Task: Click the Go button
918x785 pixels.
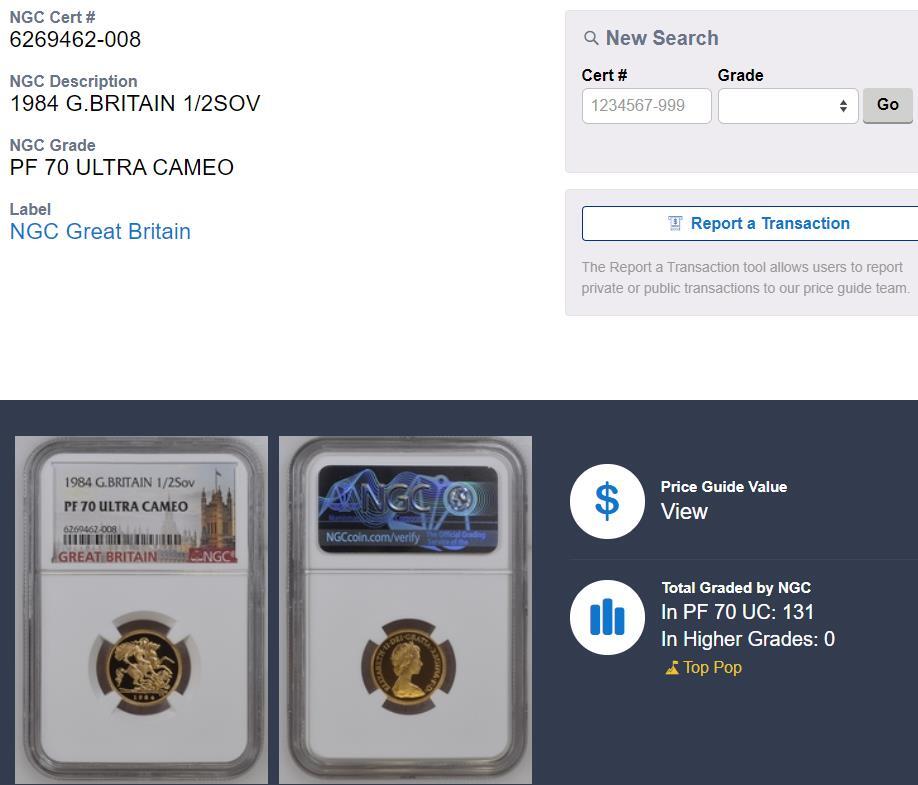Action: 888,105
